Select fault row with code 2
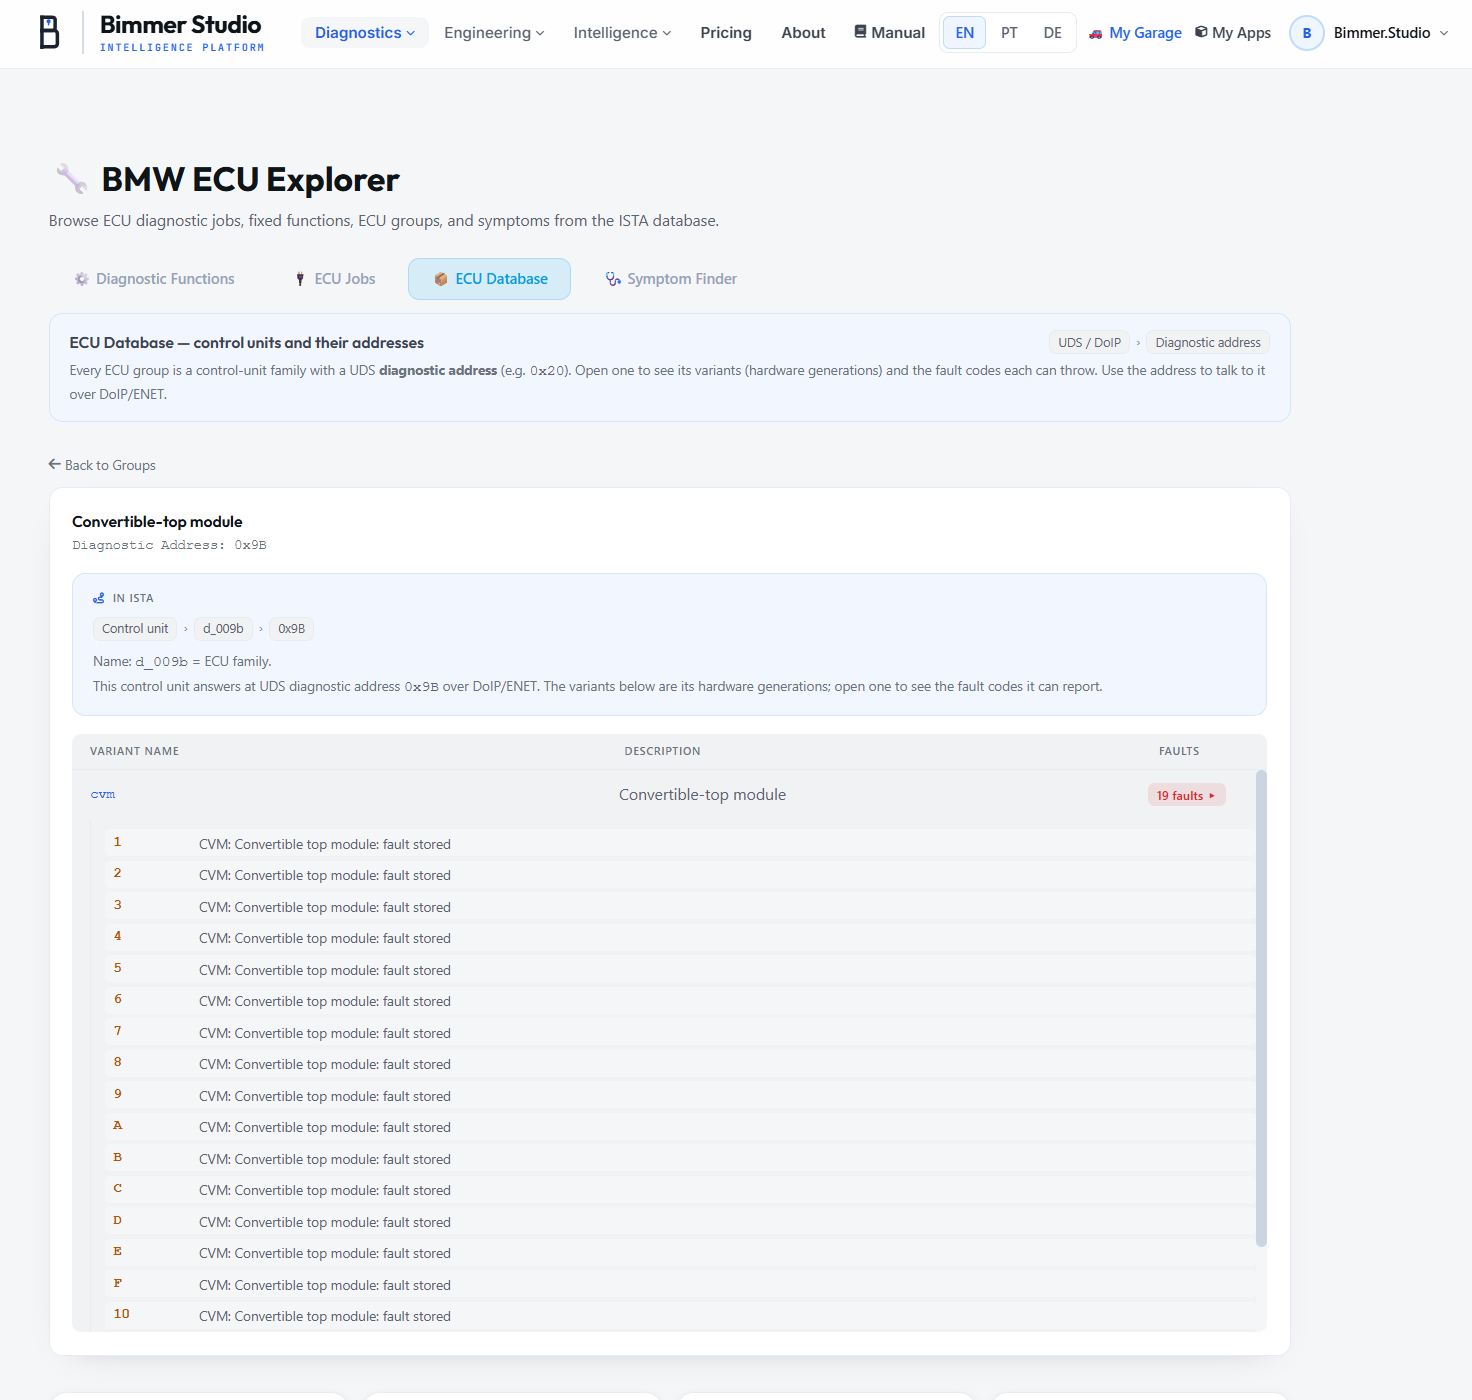 (x=680, y=875)
